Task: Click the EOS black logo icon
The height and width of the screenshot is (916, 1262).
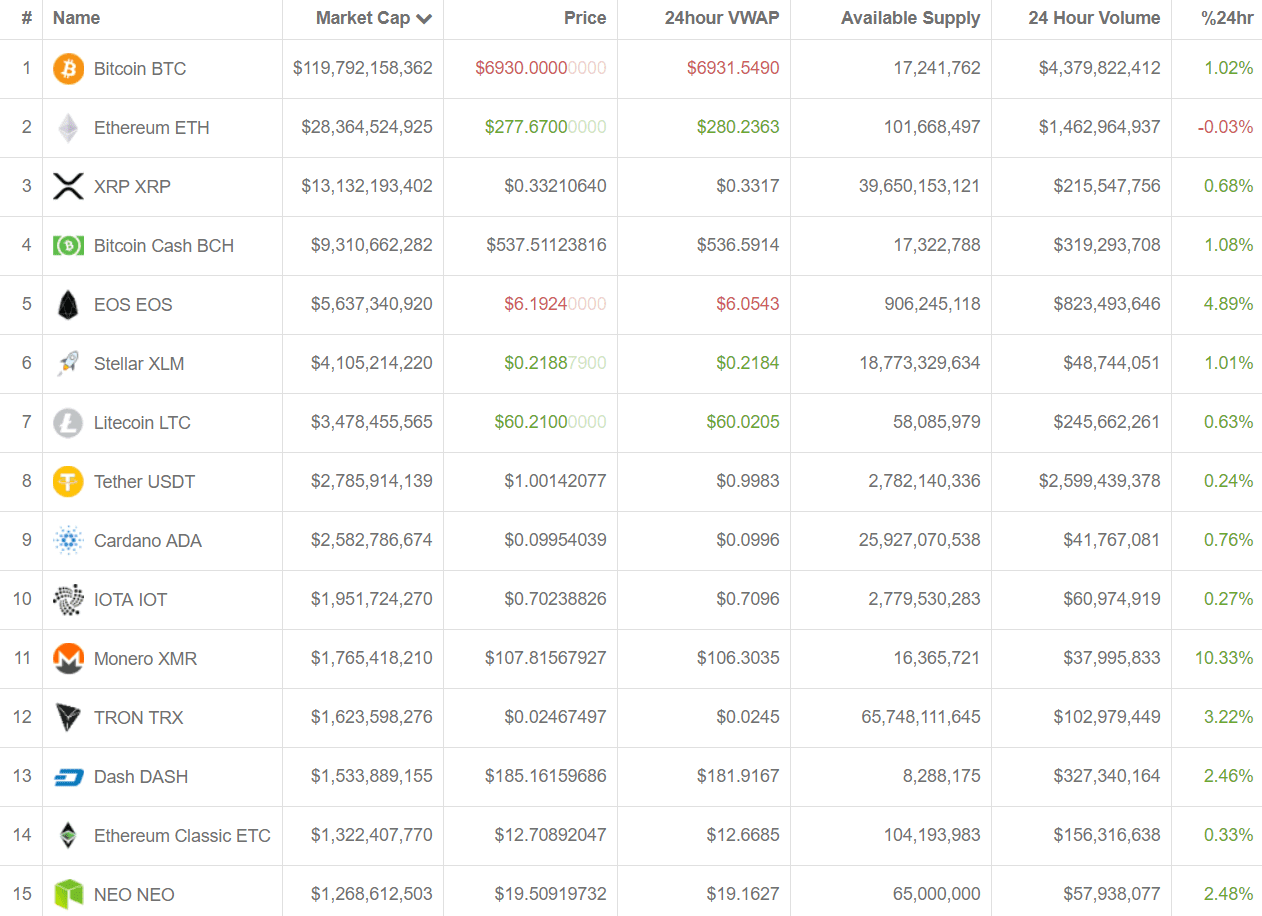Action: tap(68, 305)
